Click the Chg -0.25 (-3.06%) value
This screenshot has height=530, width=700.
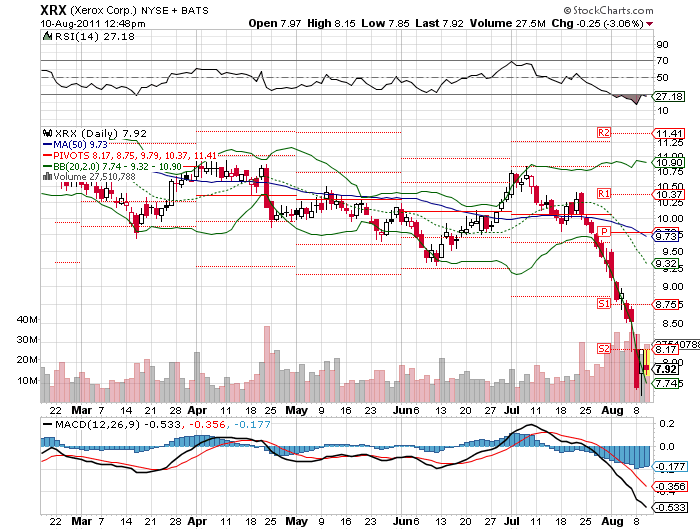[x=598, y=23]
